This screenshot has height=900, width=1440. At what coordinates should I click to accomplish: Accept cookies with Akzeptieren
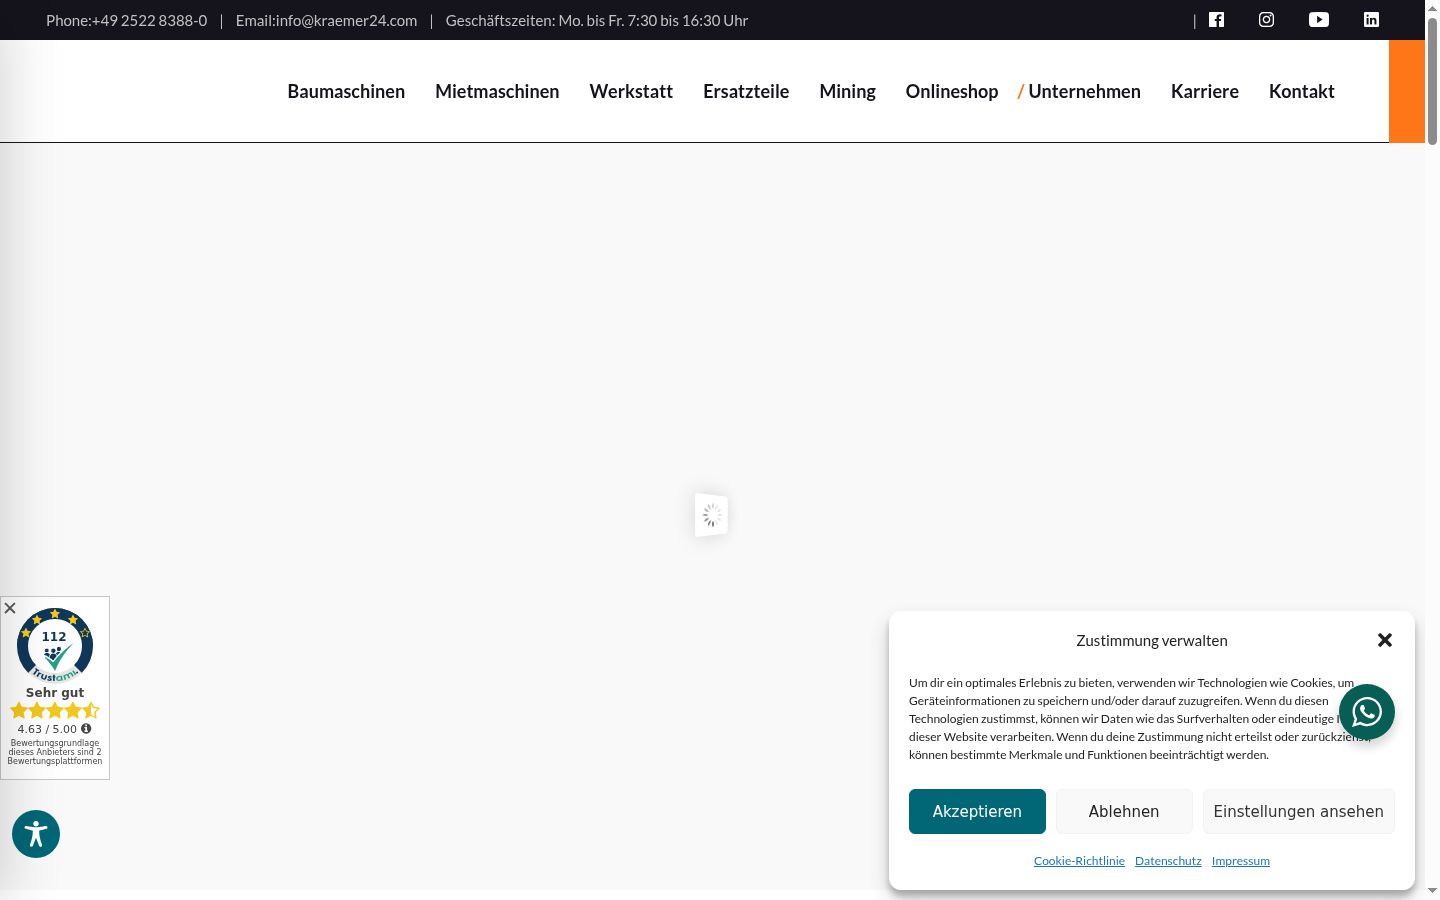pos(977,811)
